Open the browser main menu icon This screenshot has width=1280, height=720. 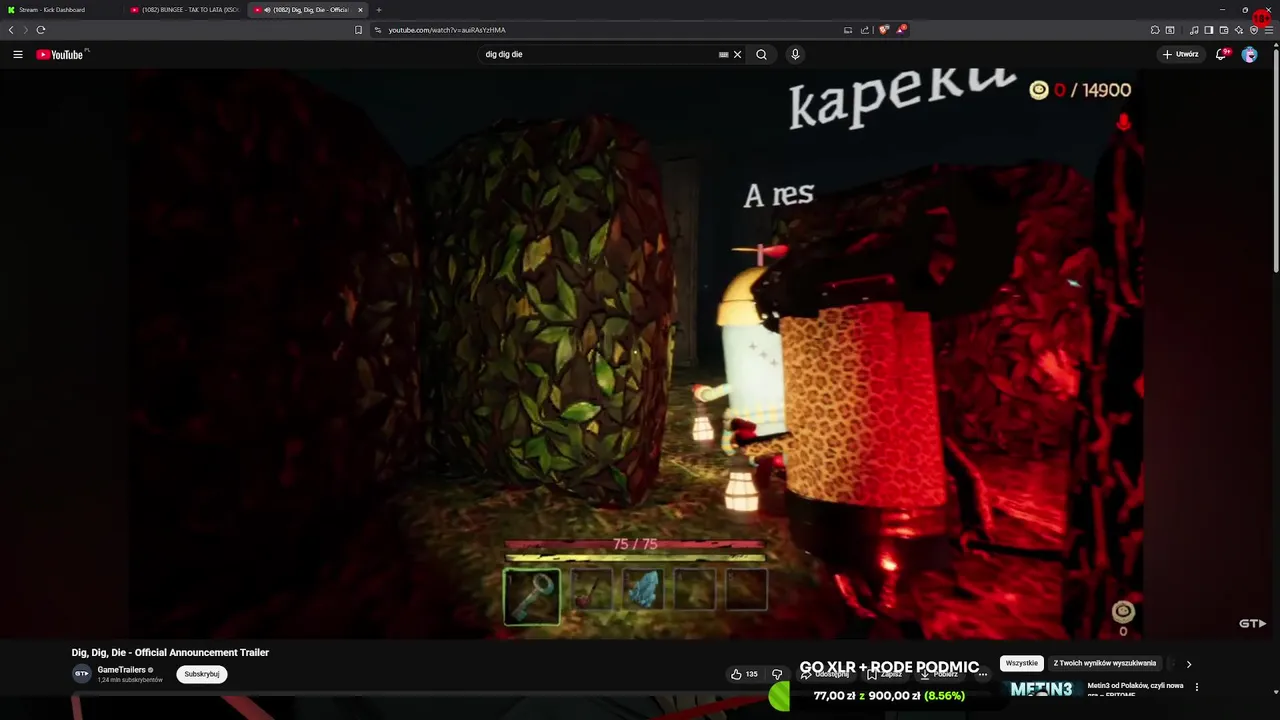click(1269, 30)
